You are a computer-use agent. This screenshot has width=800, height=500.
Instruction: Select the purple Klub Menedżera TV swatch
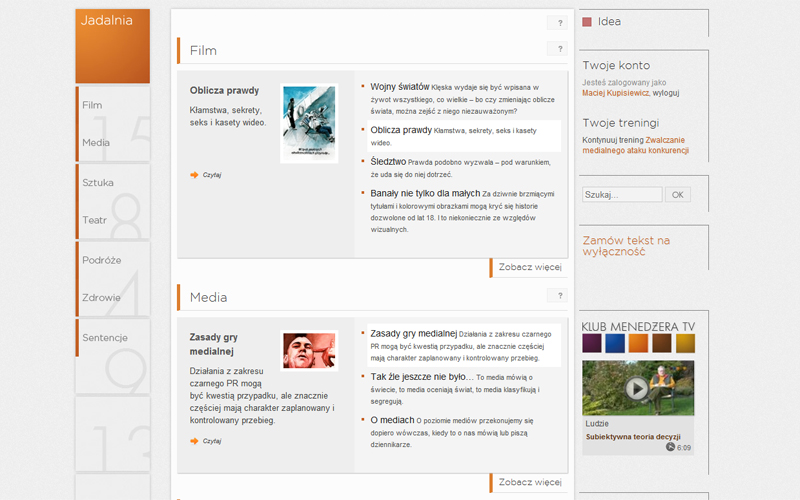click(592, 343)
